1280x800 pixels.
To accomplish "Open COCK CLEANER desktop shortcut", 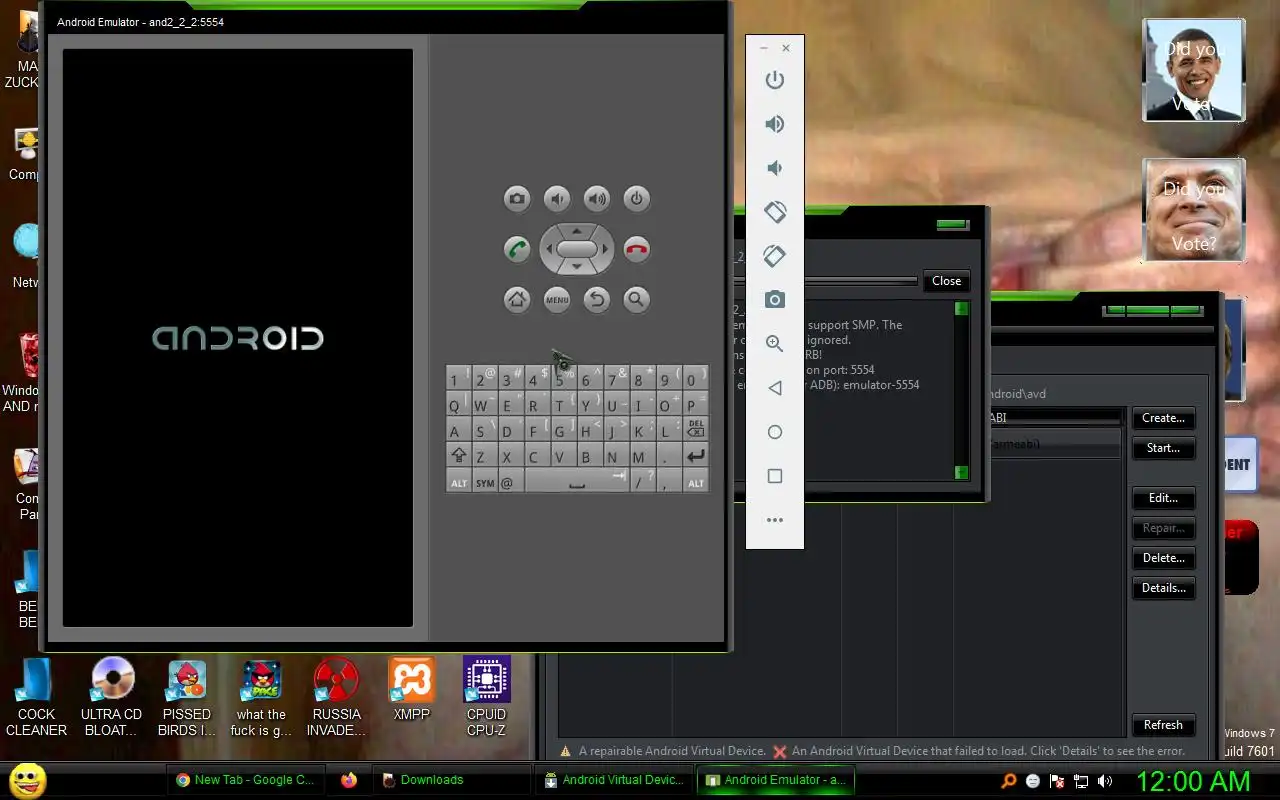I will tap(36, 697).
